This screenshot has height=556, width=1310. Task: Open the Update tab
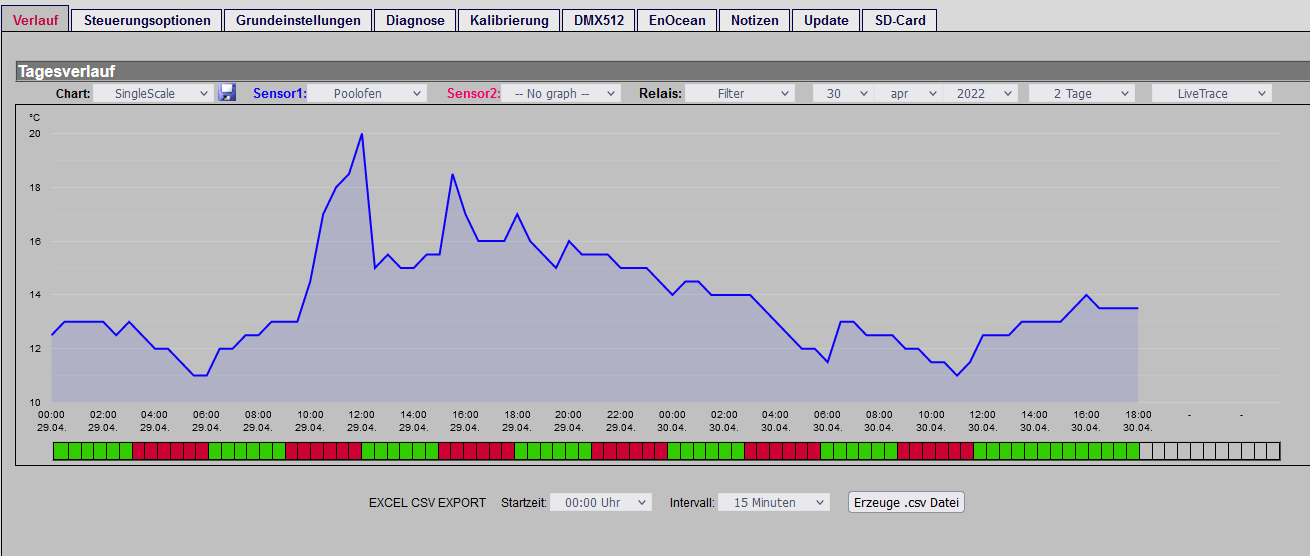(826, 20)
